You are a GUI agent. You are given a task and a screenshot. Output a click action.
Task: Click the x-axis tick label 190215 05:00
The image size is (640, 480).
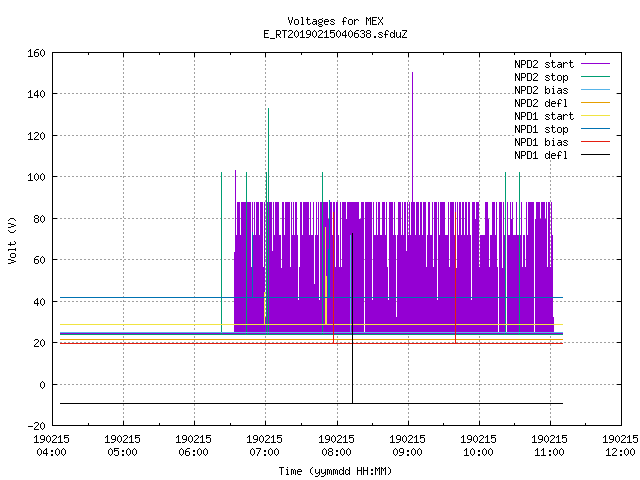(122, 446)
